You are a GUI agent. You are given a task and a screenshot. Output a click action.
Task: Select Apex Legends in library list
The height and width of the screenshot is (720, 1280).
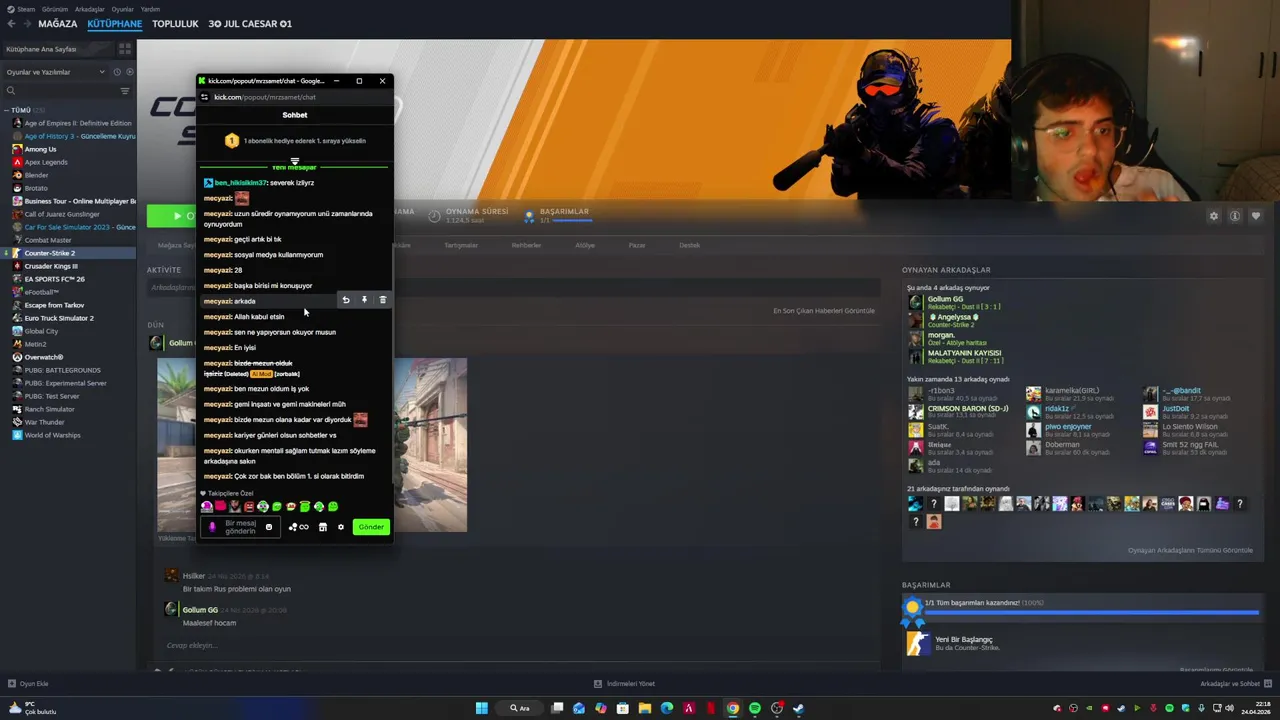[x=46, y=162]
